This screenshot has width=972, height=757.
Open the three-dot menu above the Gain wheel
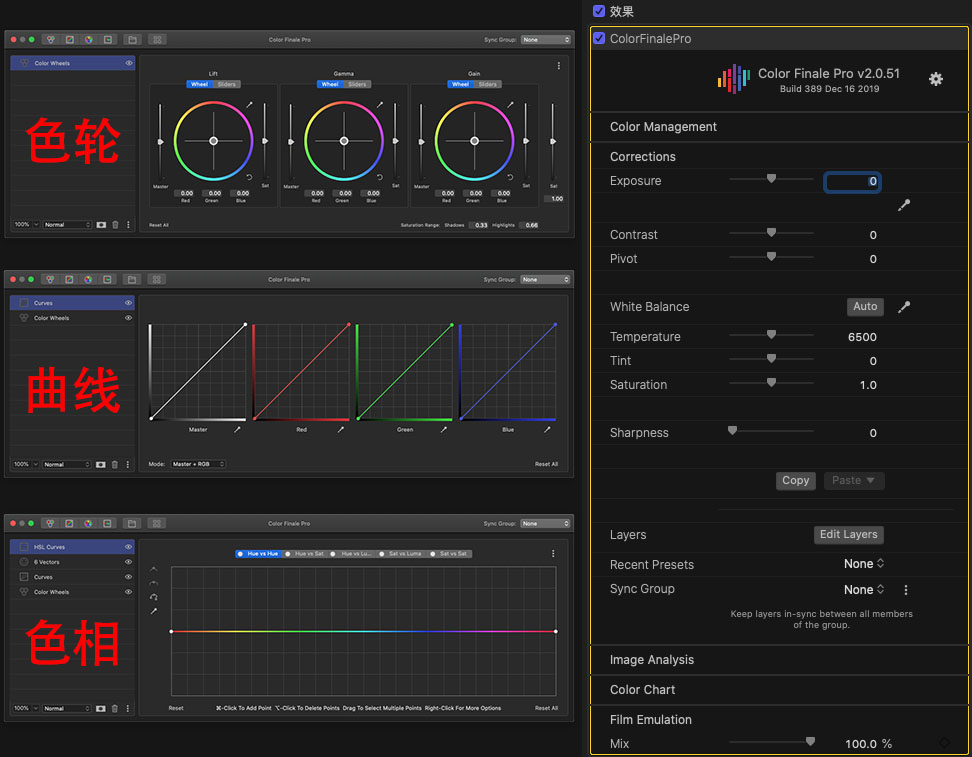(559, 66)
